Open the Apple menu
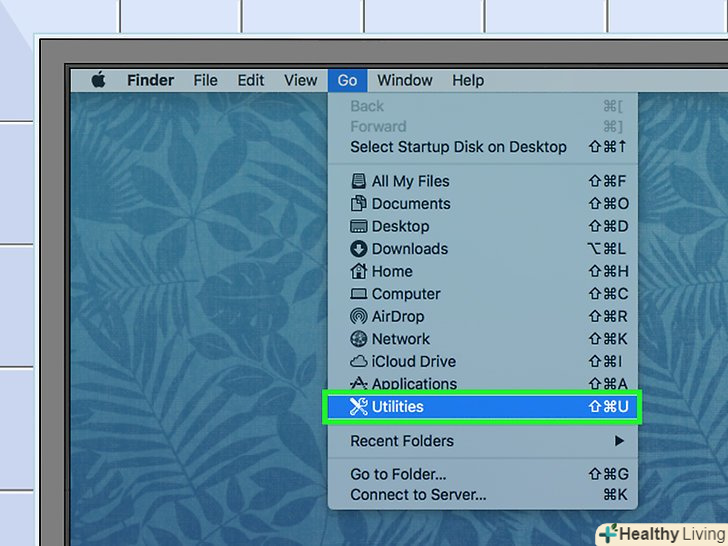The width and height of the screenshot is (728, 546). coord(98,80)
